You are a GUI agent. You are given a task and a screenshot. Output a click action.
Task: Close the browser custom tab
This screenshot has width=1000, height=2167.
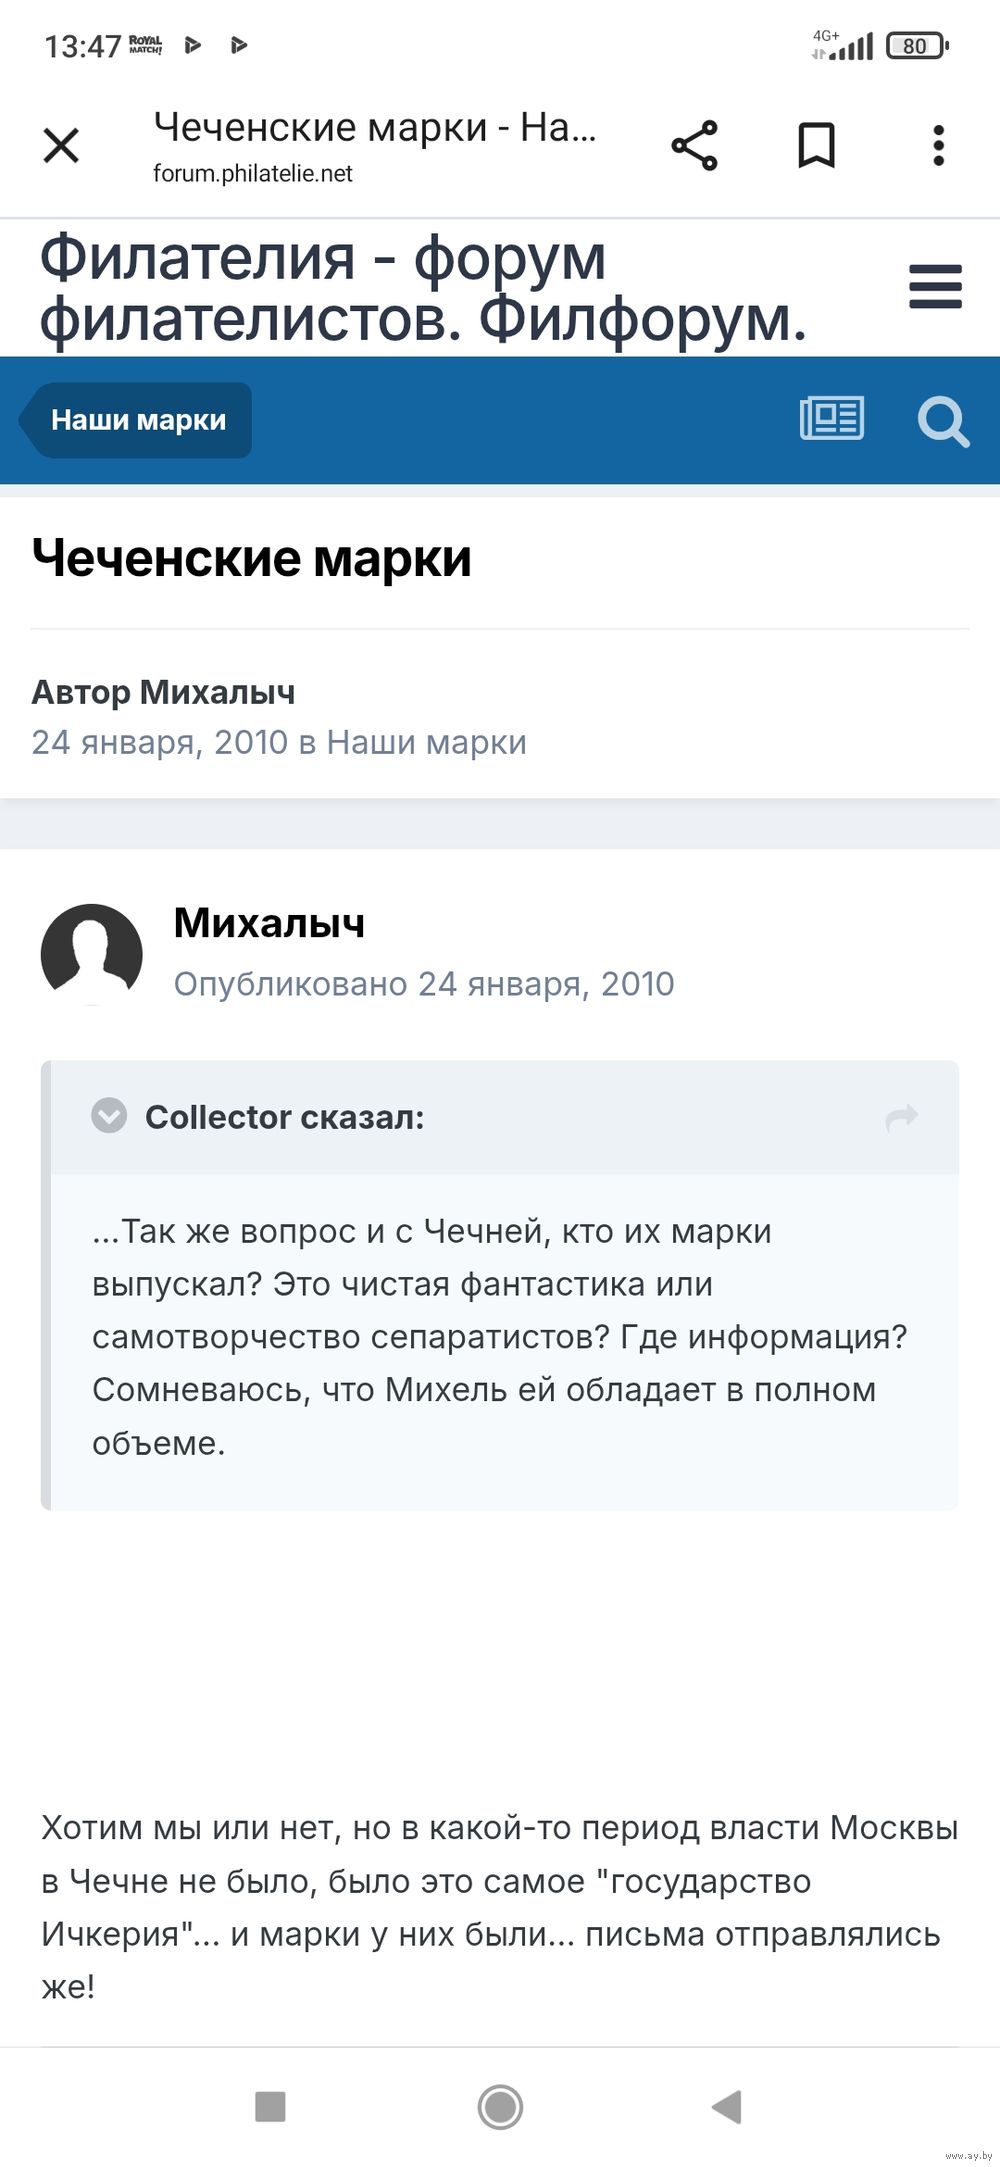pyautogui.click(x=61, y=146)
